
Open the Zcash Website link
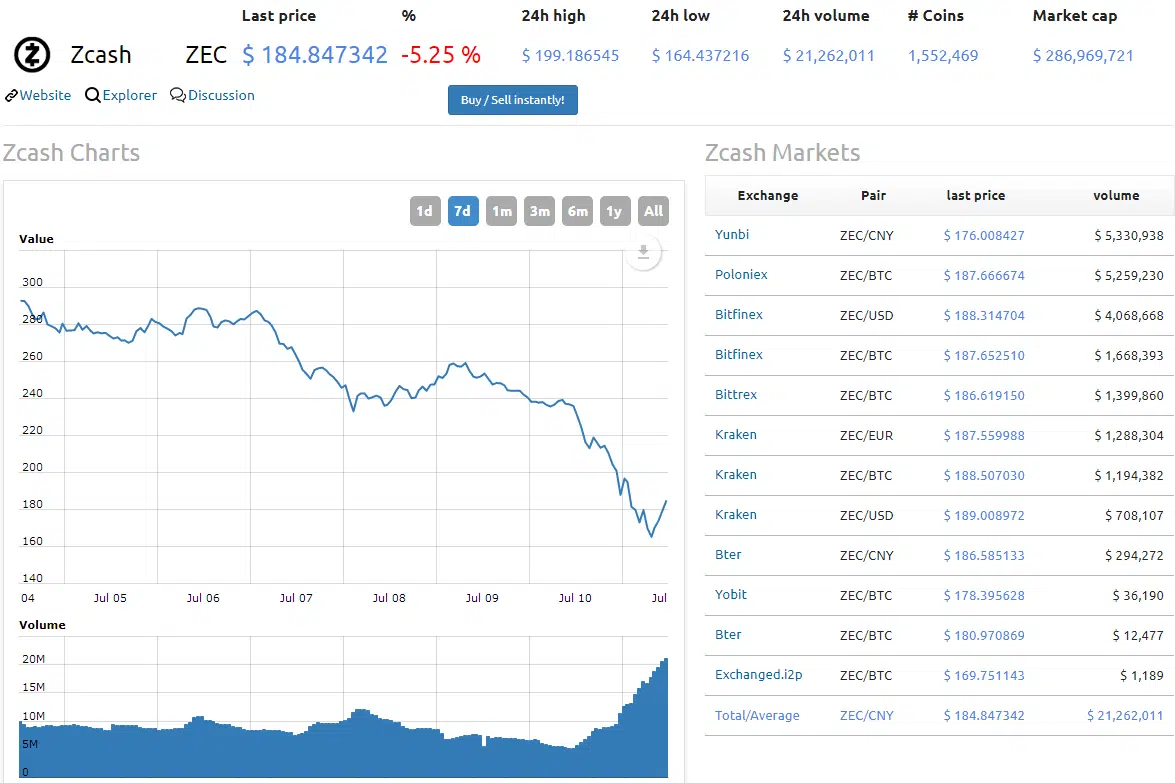45,95
